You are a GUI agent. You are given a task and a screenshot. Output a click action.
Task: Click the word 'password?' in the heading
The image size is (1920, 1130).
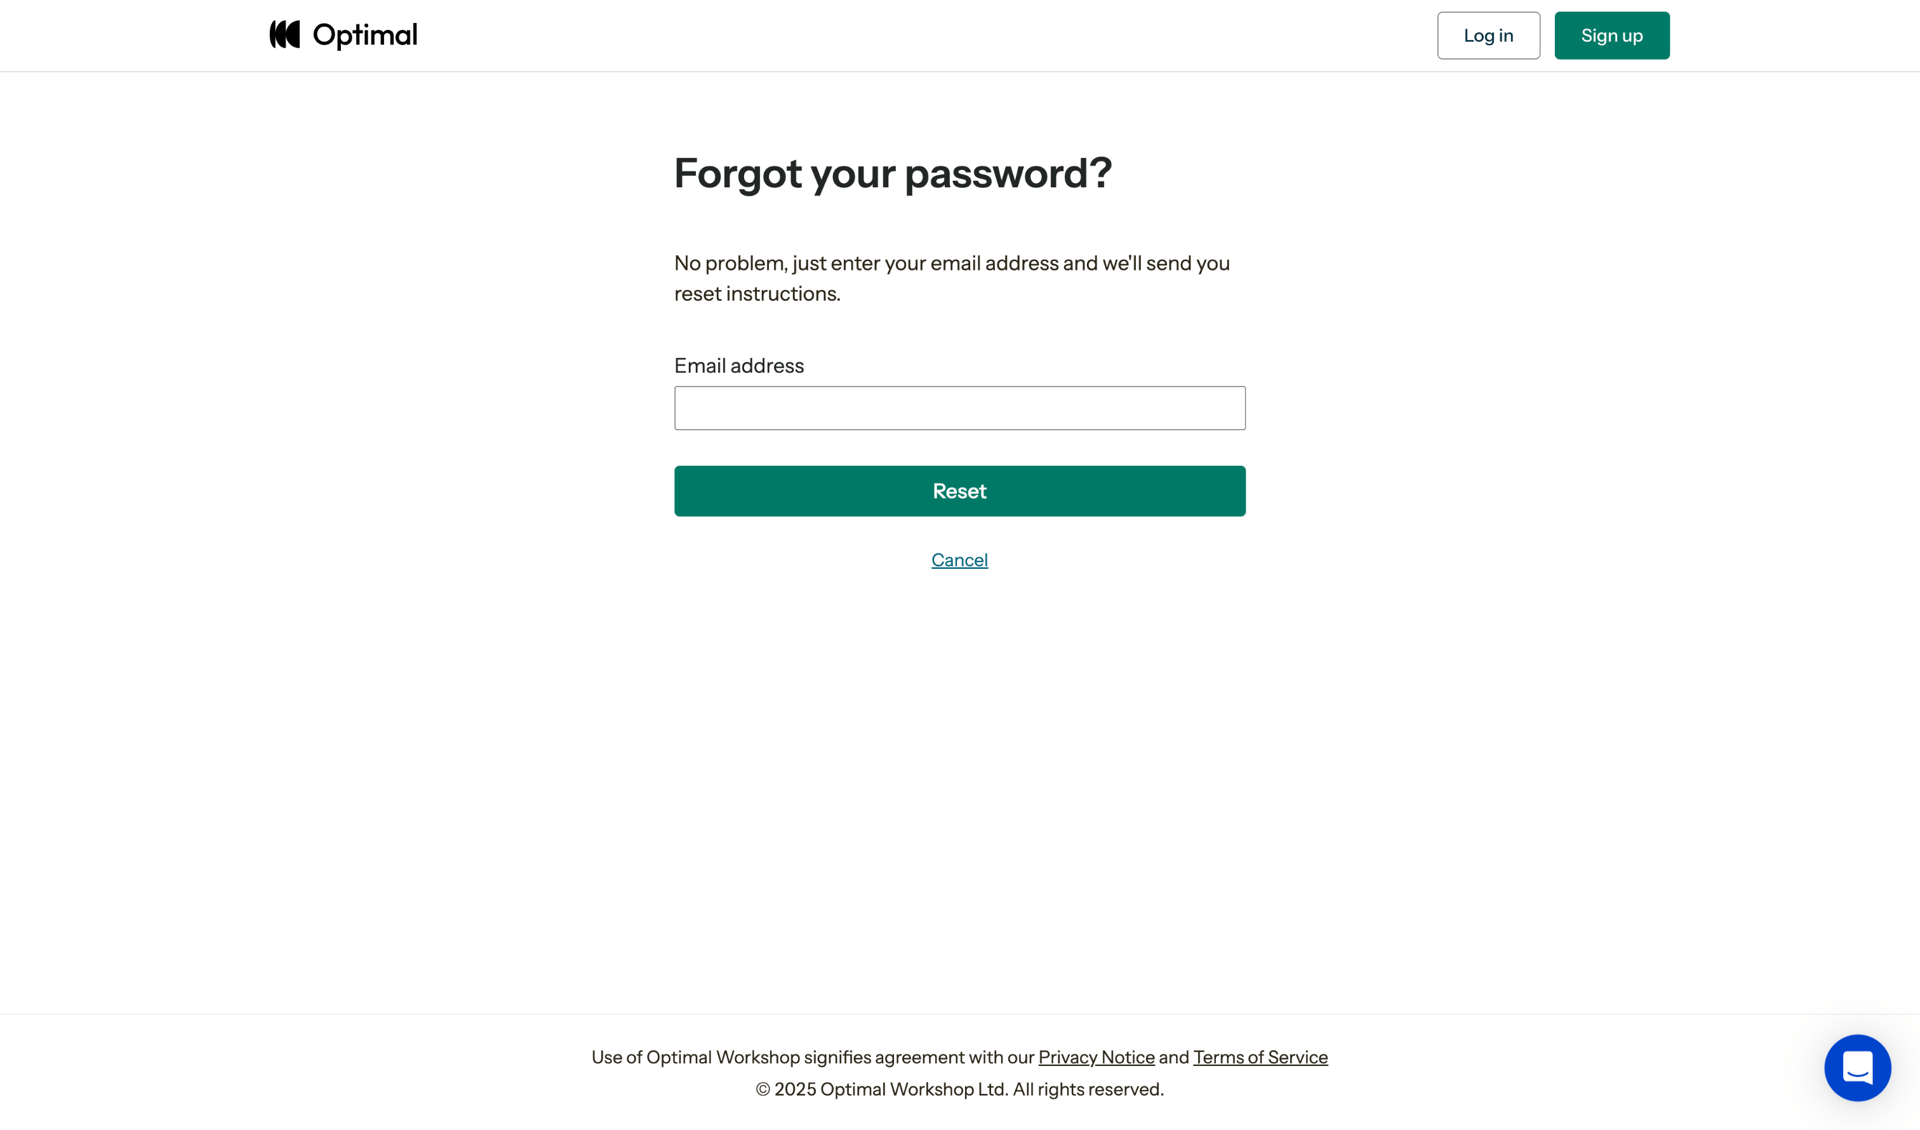[1008, 173]
